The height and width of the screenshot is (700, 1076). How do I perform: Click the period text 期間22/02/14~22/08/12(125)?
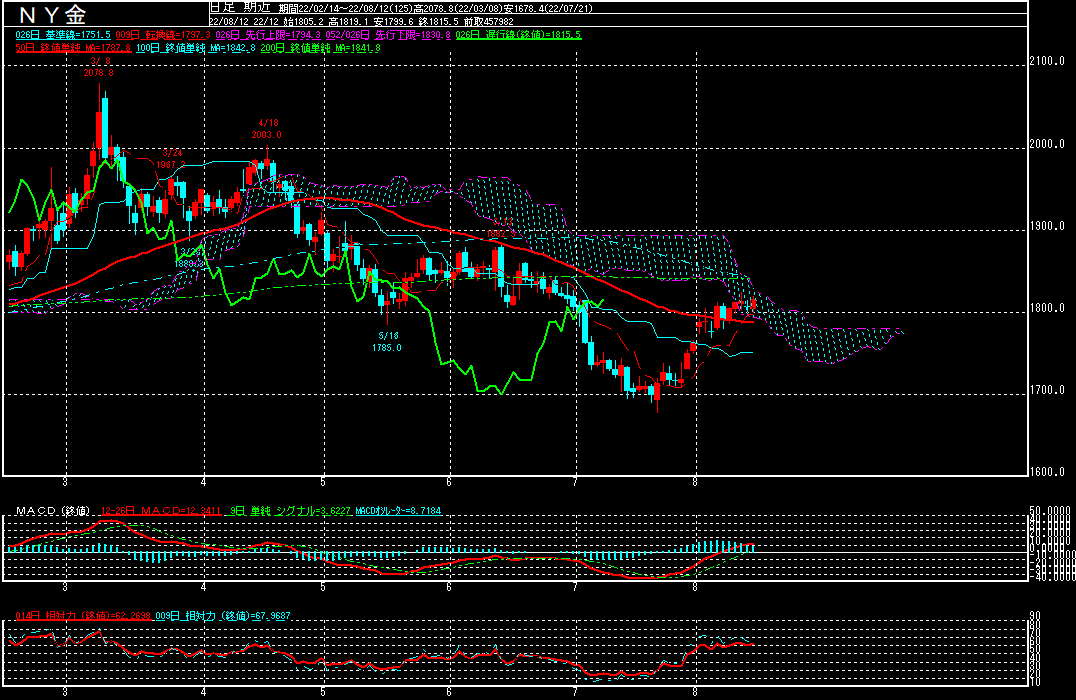[345, 9]
